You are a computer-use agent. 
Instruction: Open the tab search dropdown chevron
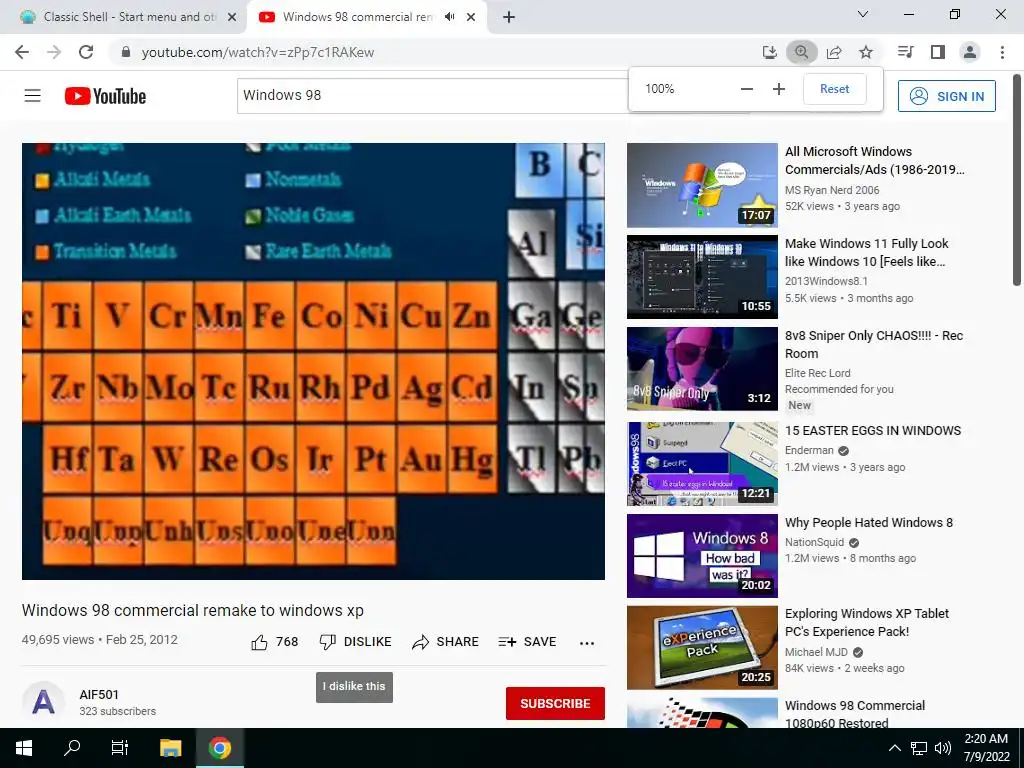click(x=863, y=14)
